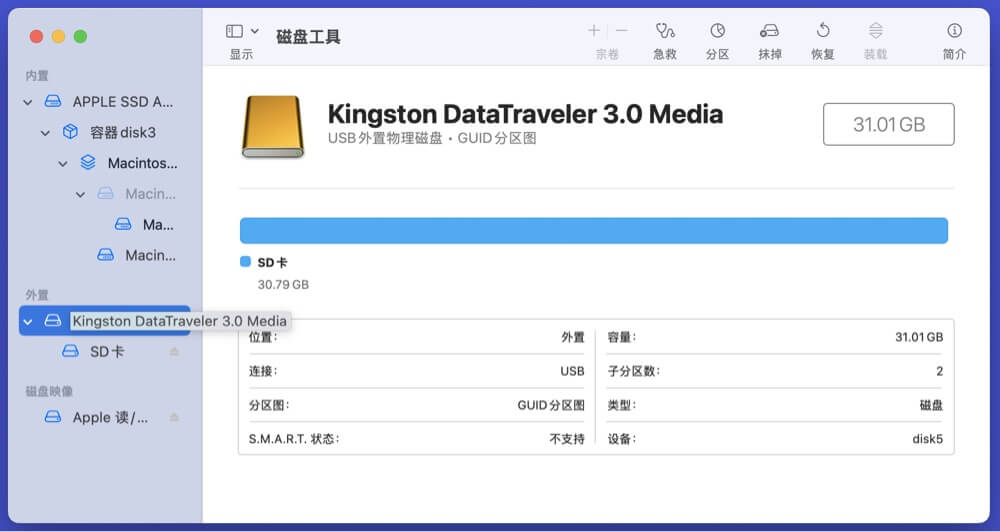The width and height of the screenshot is (1000, 532).
Task: Click the 类型 value 磁盘
Action: (931, 405)
